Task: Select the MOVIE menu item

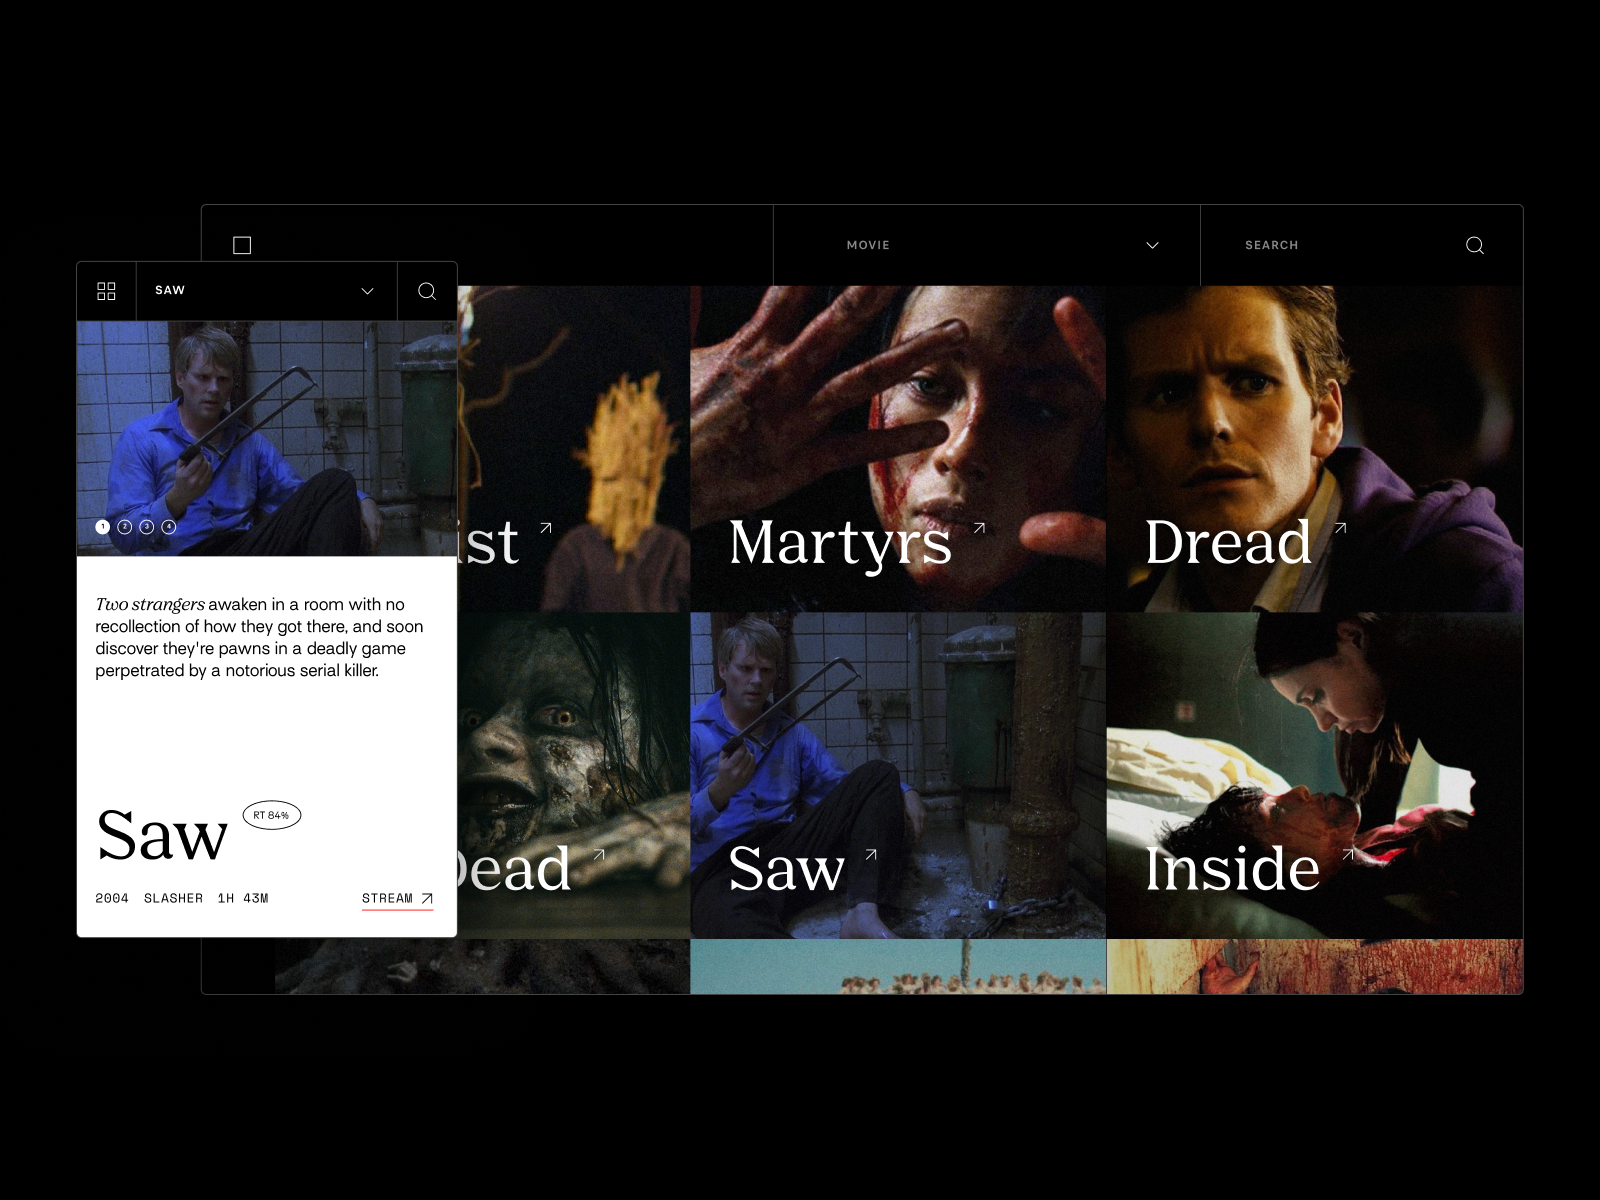Action: [x=867, y=245]
